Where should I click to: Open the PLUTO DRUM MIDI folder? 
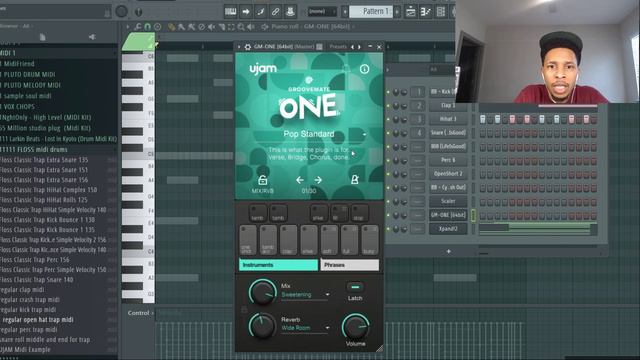tap(28, 74)
